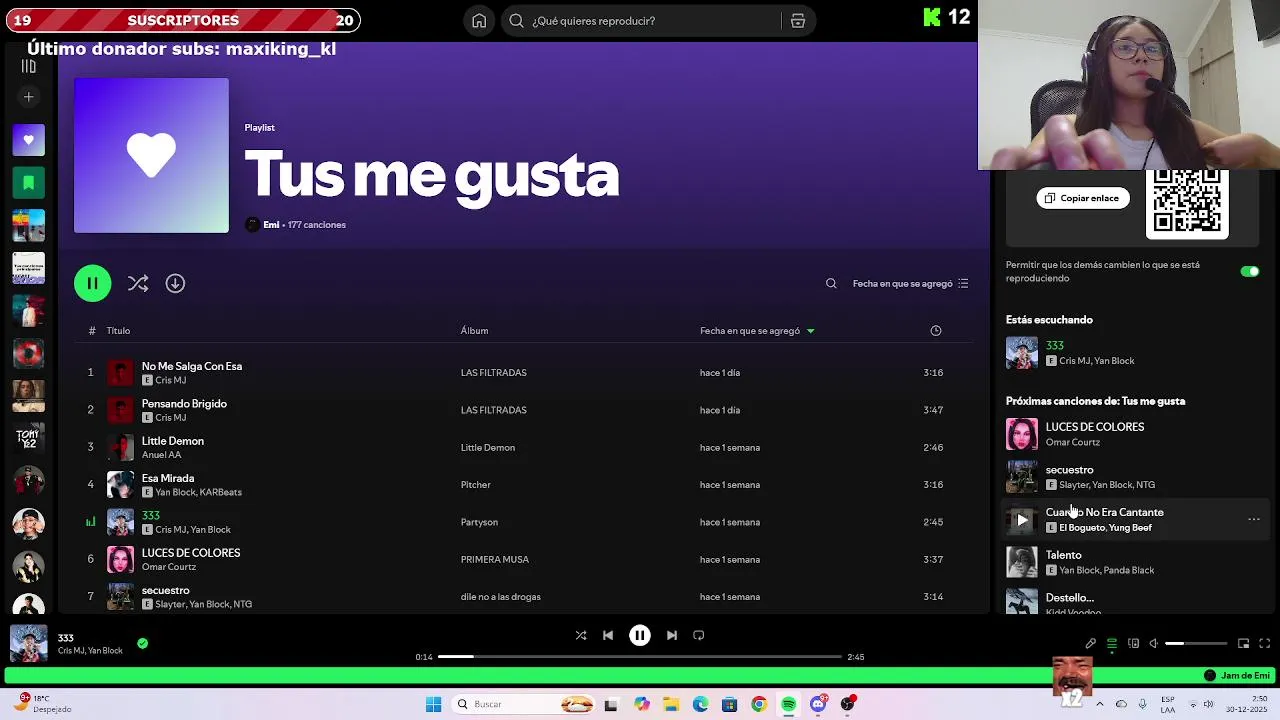1280x720 pixels.
Task: Open the green bookmark Episodes tile in the sidebar
Action: click(x=28, y=183)
